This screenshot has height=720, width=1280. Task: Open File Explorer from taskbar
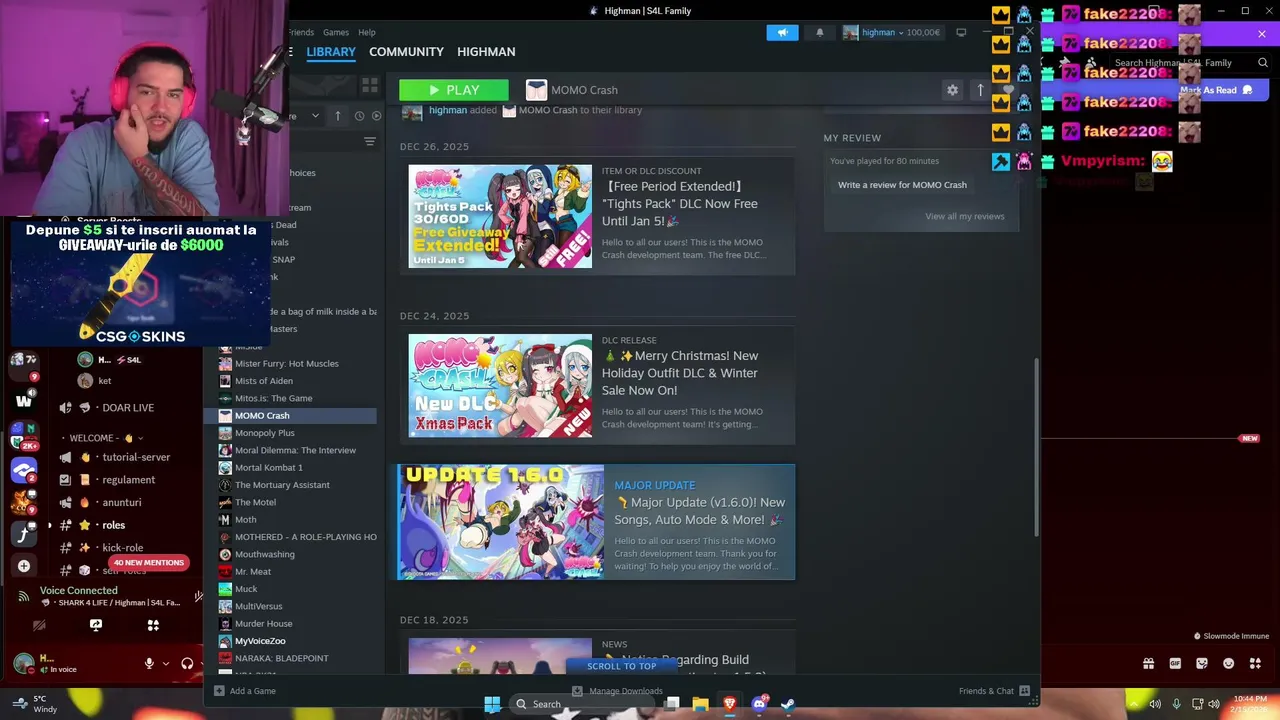[700, 704]
